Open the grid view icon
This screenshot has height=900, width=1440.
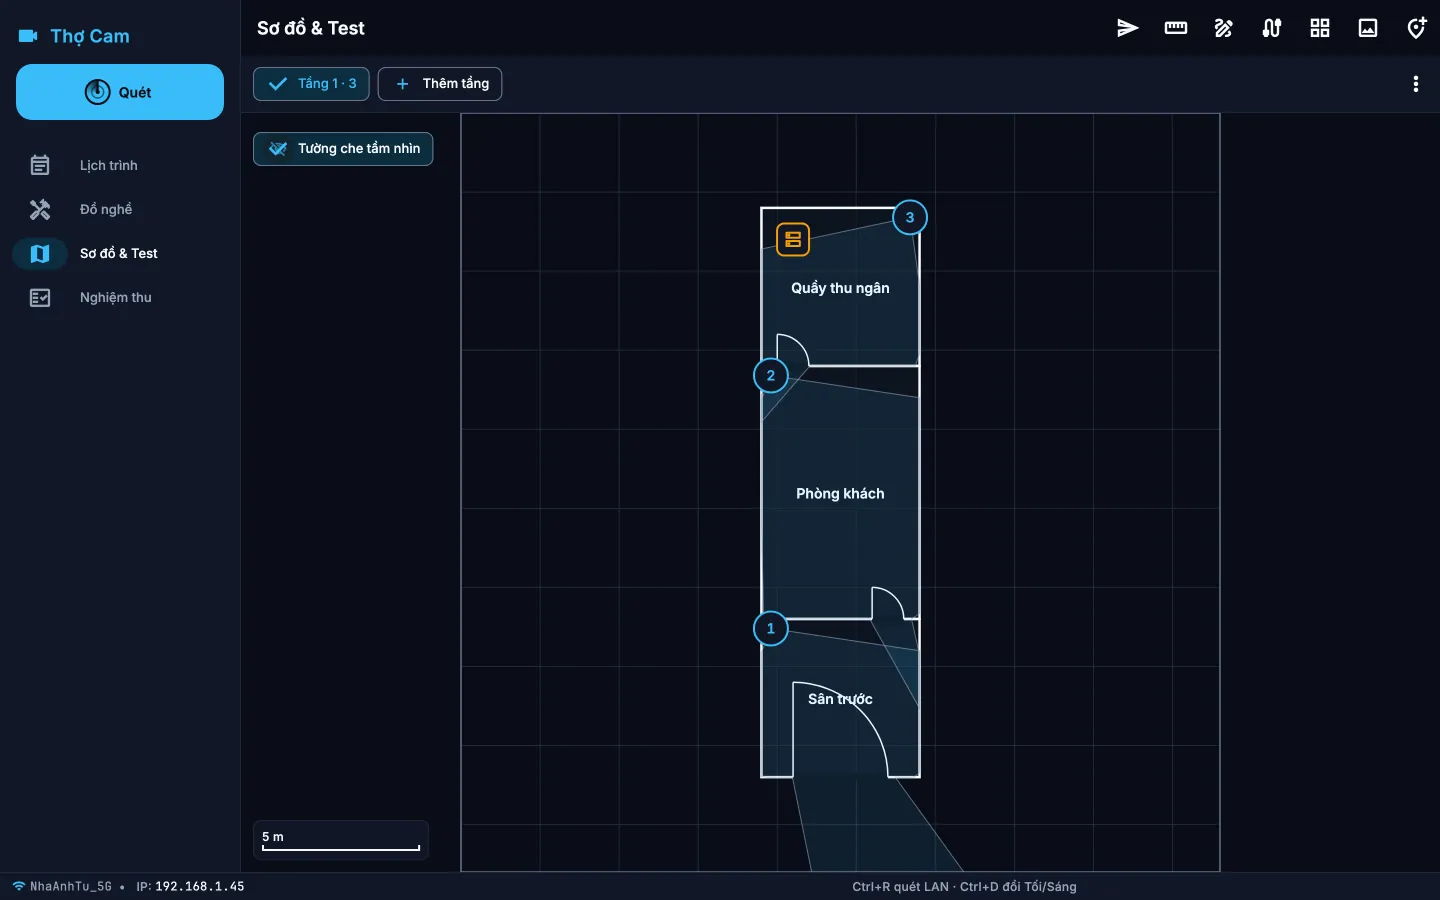[x=1320, y=28]
